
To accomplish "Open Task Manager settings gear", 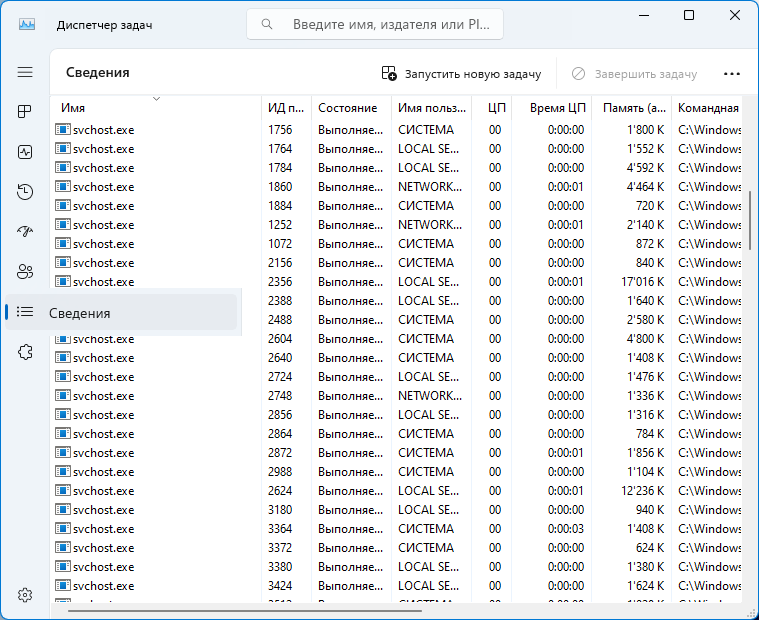I will [x=25, y=594].
